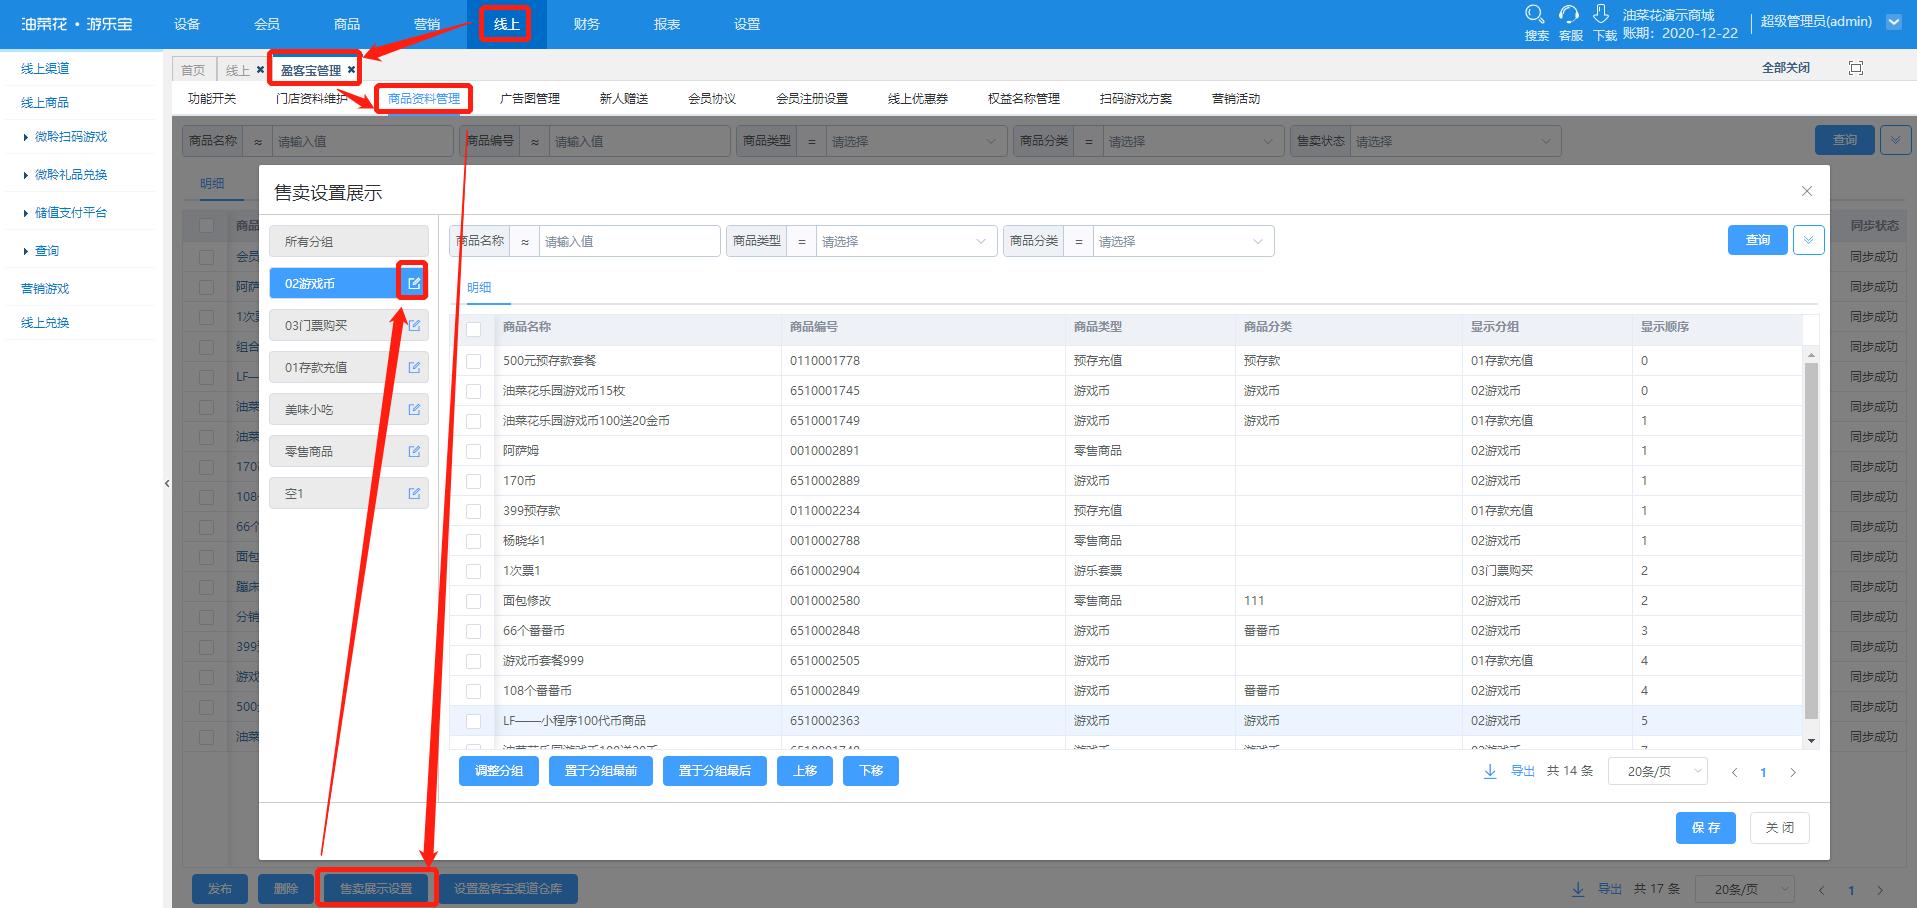This screenshot has width=1917, height=908.
Task: Expand advanced filters on background page
Action: [1895, 140]
